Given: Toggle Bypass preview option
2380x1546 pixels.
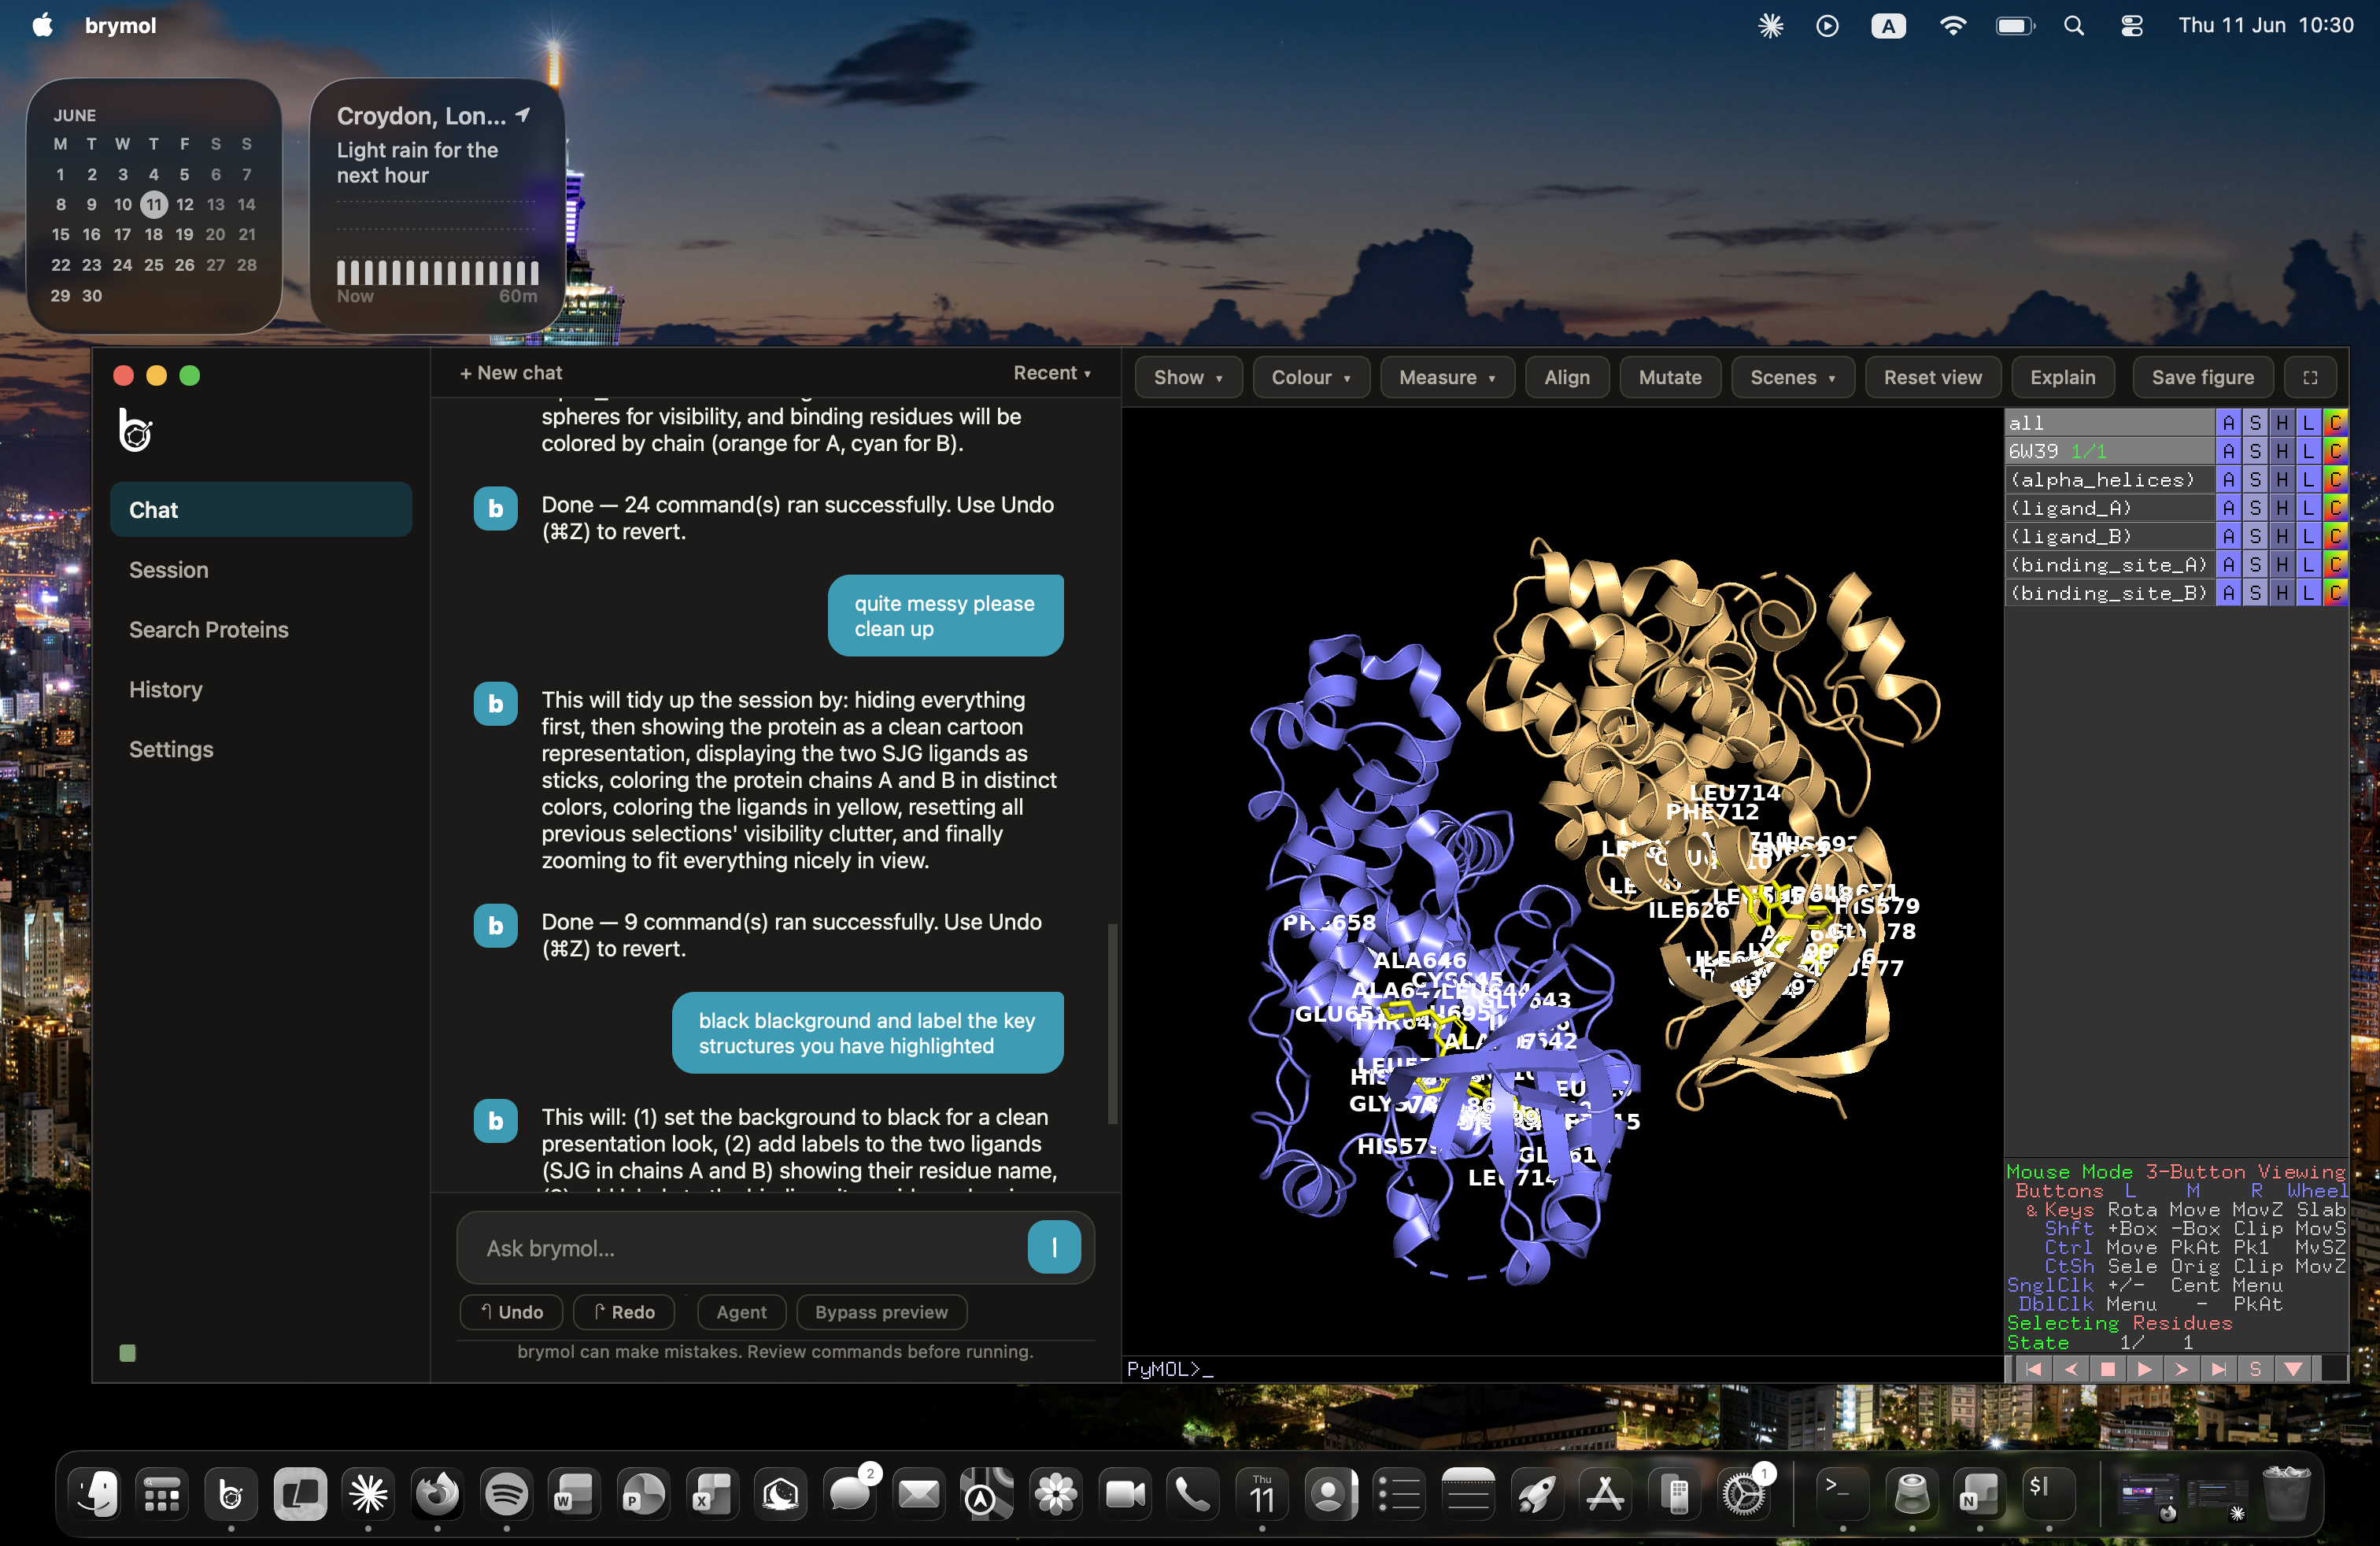Looking at the screenshot, I should tap(881, 1312).
